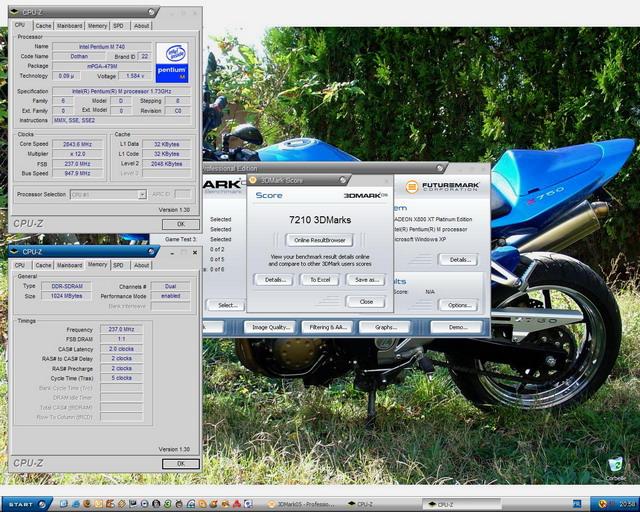Image resolution: width=640 pixels, height=512 pixels.
Task: Click Channels # value Dual
Action: (171, 286)
